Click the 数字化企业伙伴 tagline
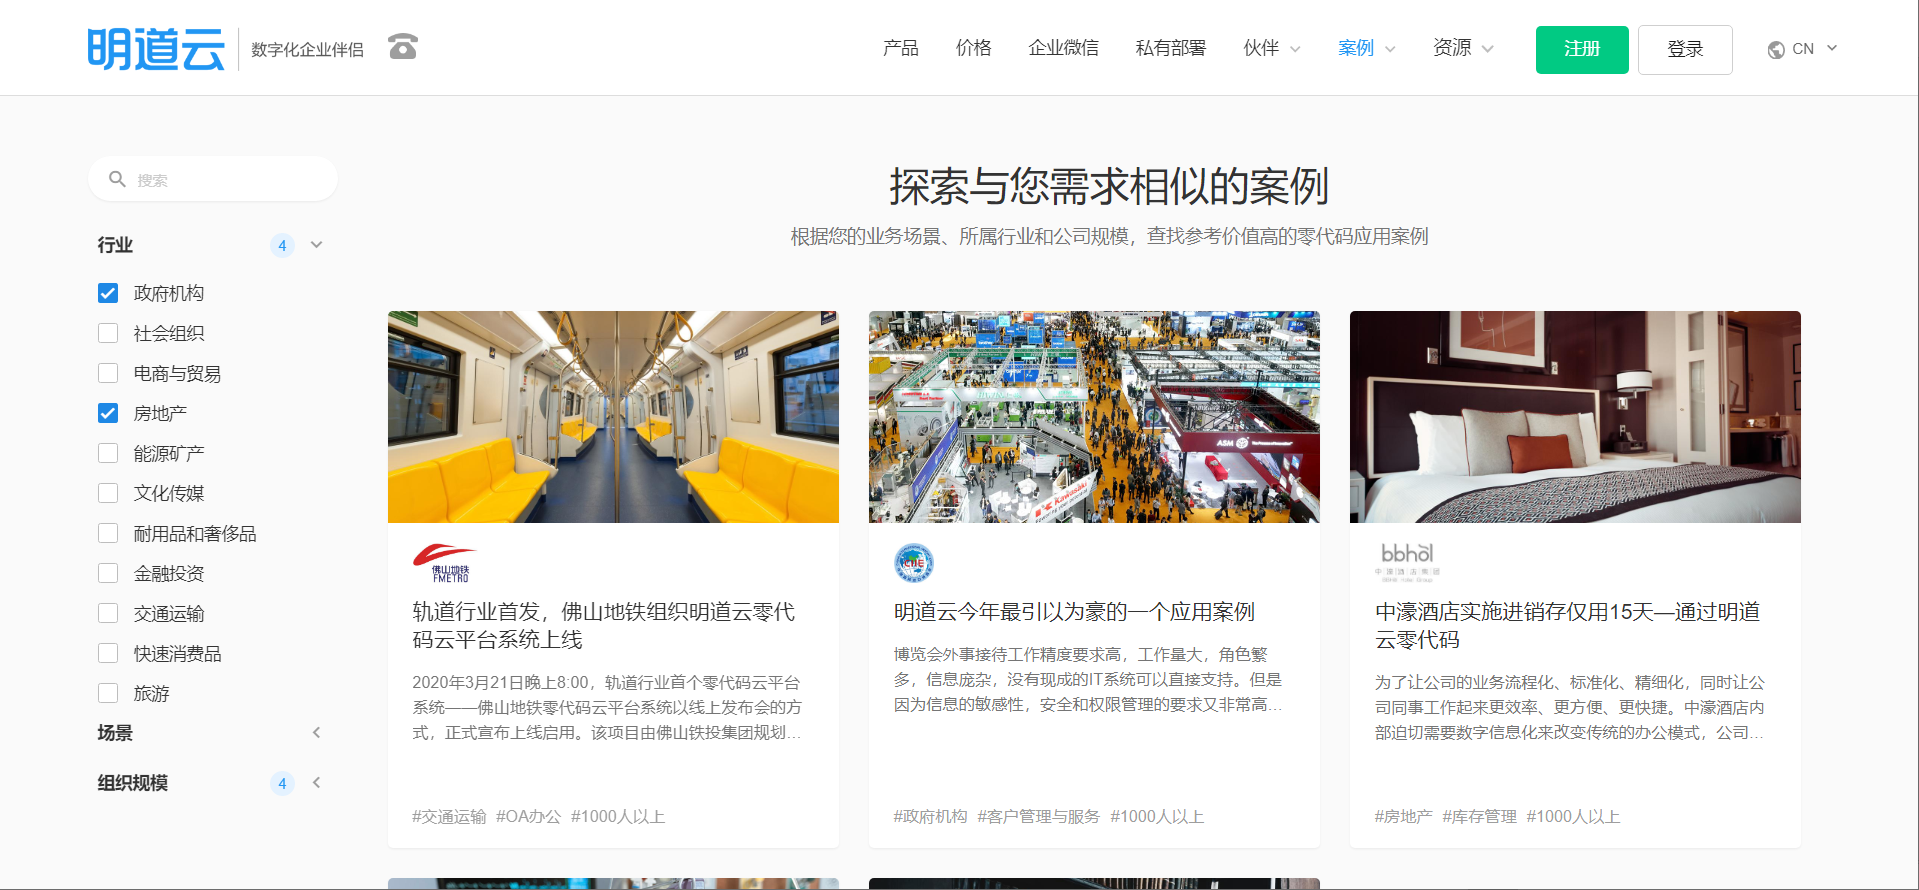Image resolution: width=1919 pixels, height=890 pixels. point(307,50)
